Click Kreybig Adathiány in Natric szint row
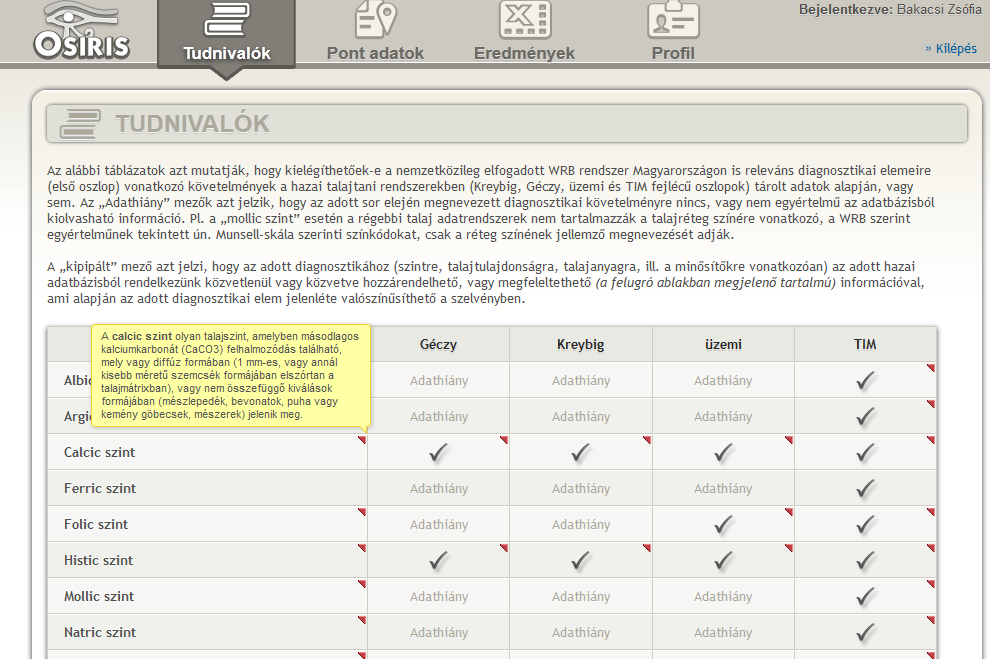 pos(581,632)
